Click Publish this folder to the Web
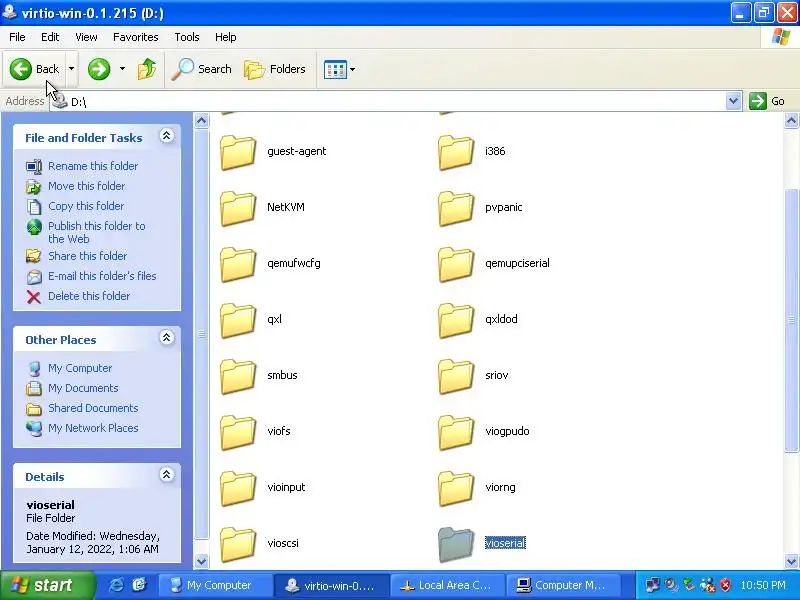The width and height of the screenshot is (800, 600). coord(96,232)
